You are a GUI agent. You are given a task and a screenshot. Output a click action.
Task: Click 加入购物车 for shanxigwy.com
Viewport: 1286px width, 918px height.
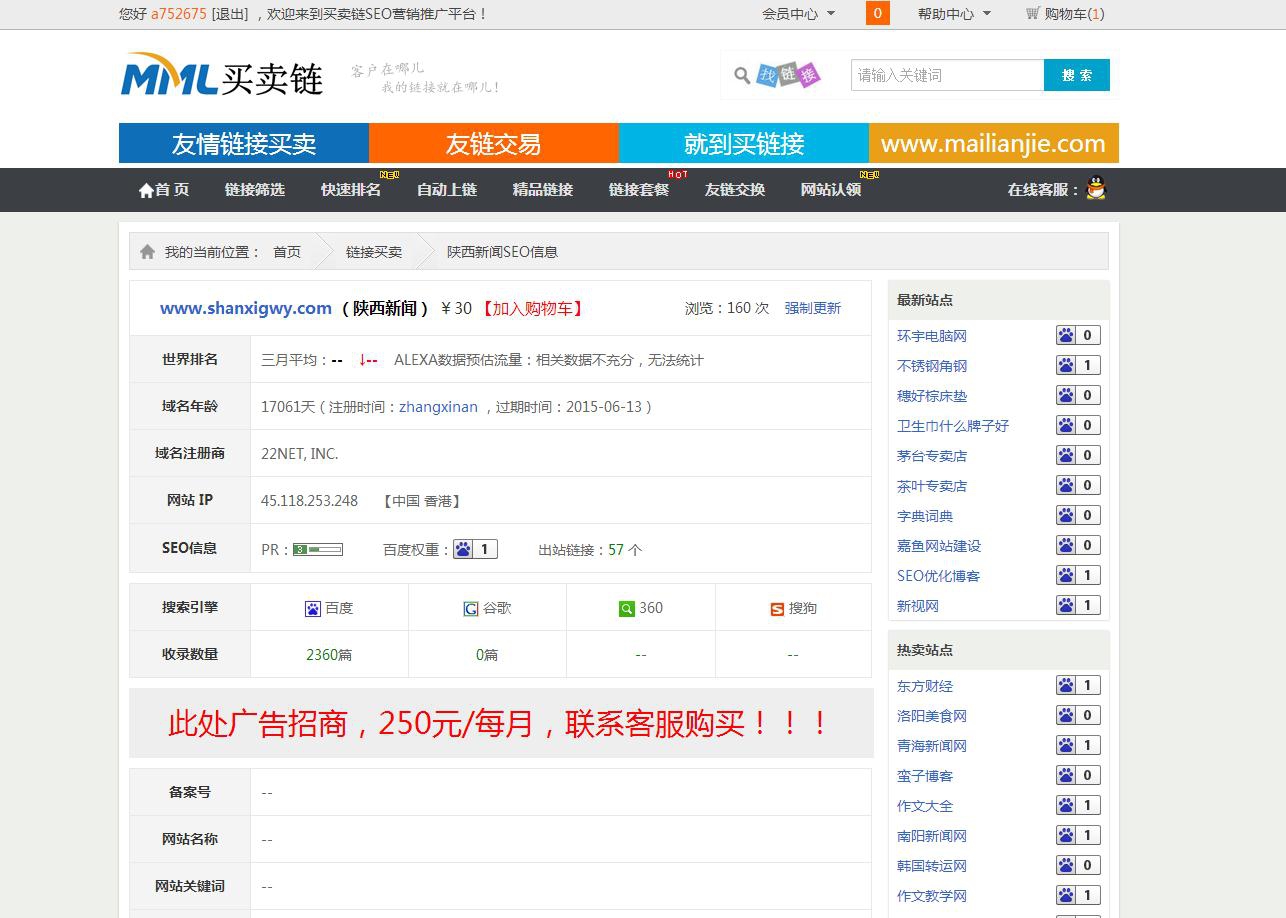point(532,308)
